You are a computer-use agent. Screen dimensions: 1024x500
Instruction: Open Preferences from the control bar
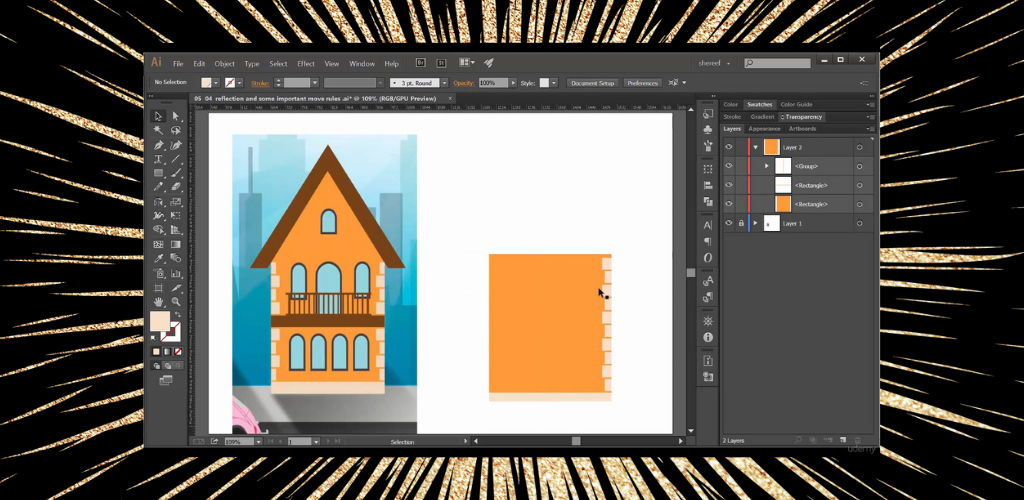tap(643, 83)
